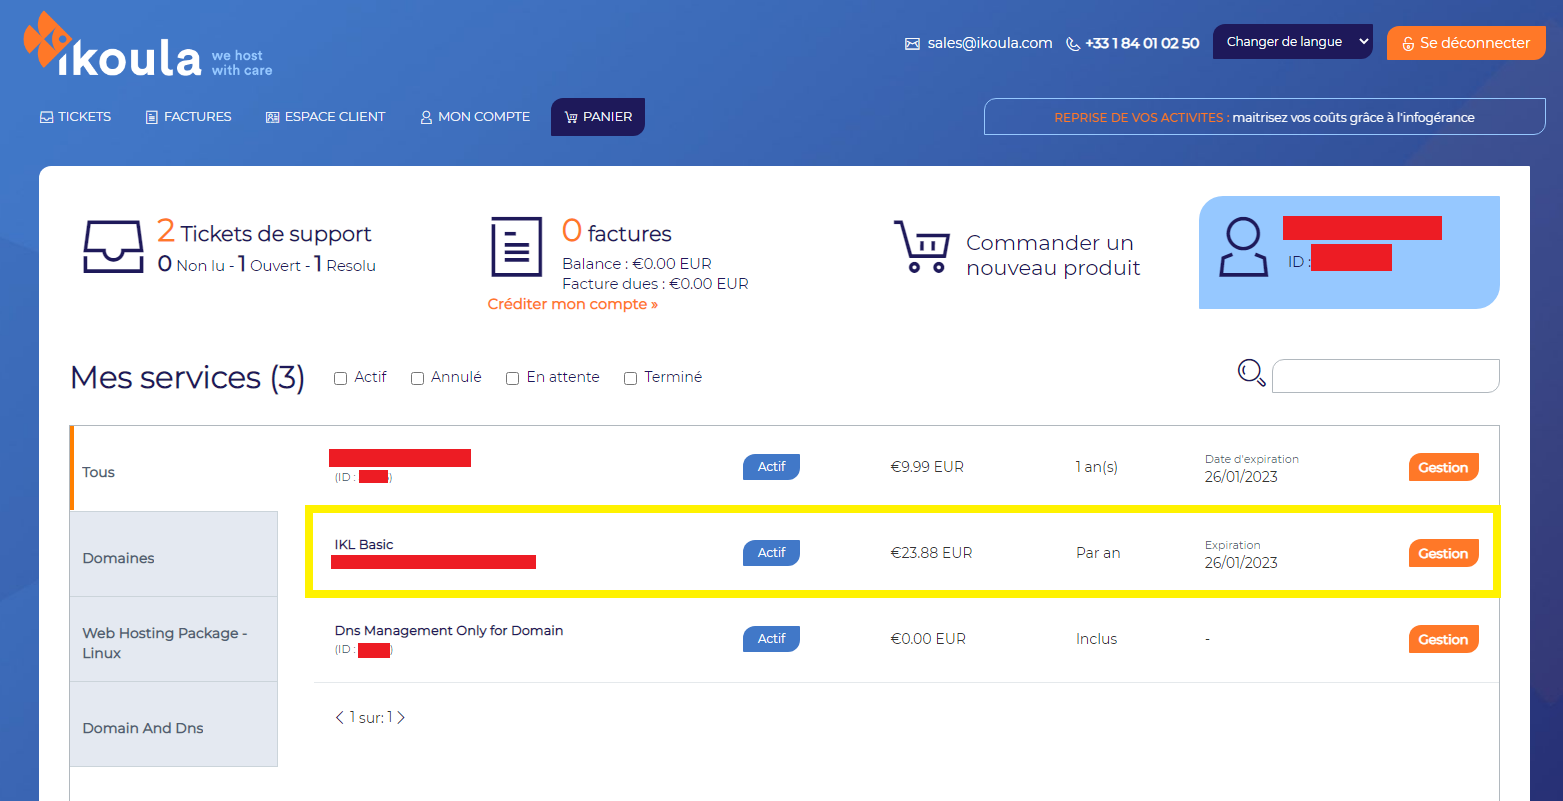Open the Changer de langue dropdown
This screenshot has height=801, width=1563.
tap(1293, 42)
